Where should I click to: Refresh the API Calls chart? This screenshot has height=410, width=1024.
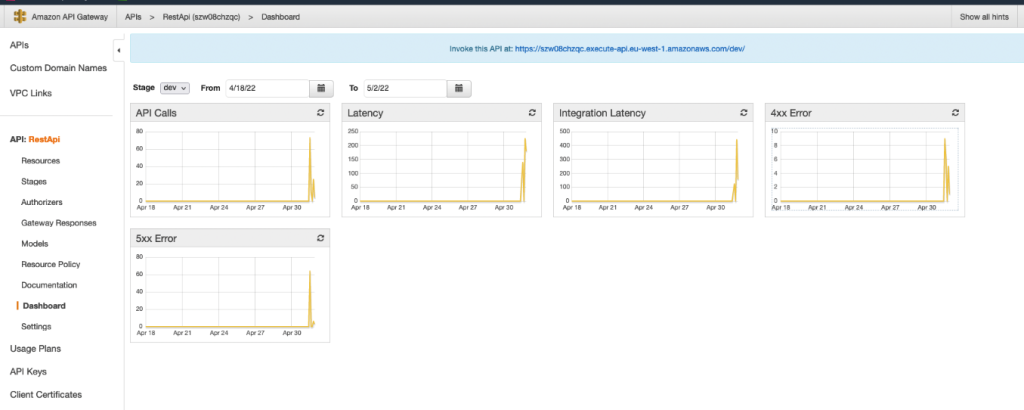(320, 113)
